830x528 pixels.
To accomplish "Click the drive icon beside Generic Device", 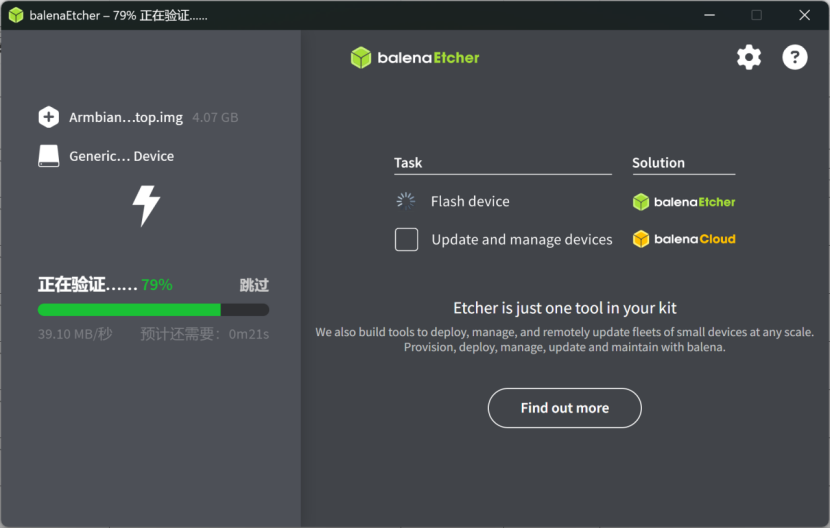I will click(49, 156).
